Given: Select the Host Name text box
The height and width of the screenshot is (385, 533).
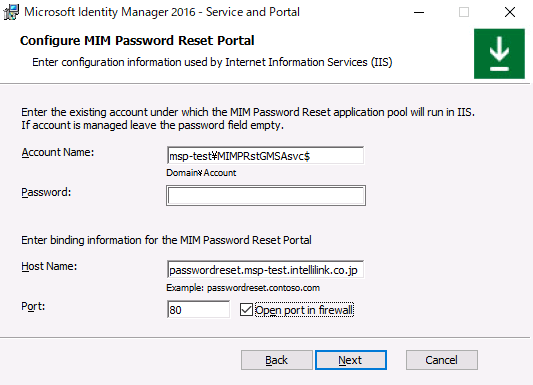Looking at the screenshot, I should (265, 269).
